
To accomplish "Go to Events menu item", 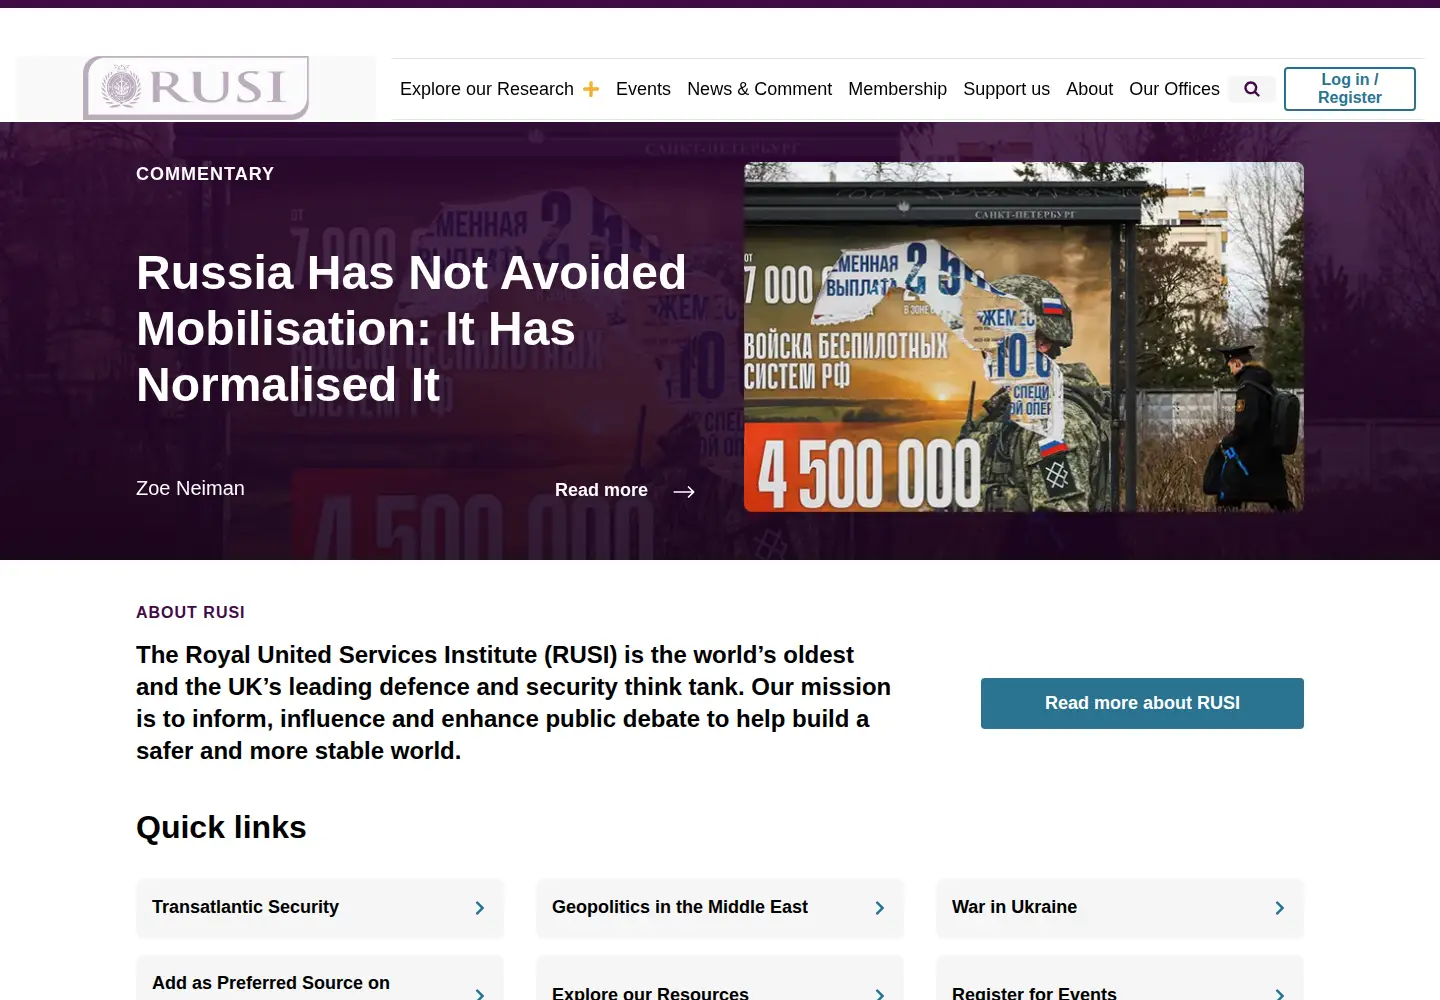I will [643, 89].
